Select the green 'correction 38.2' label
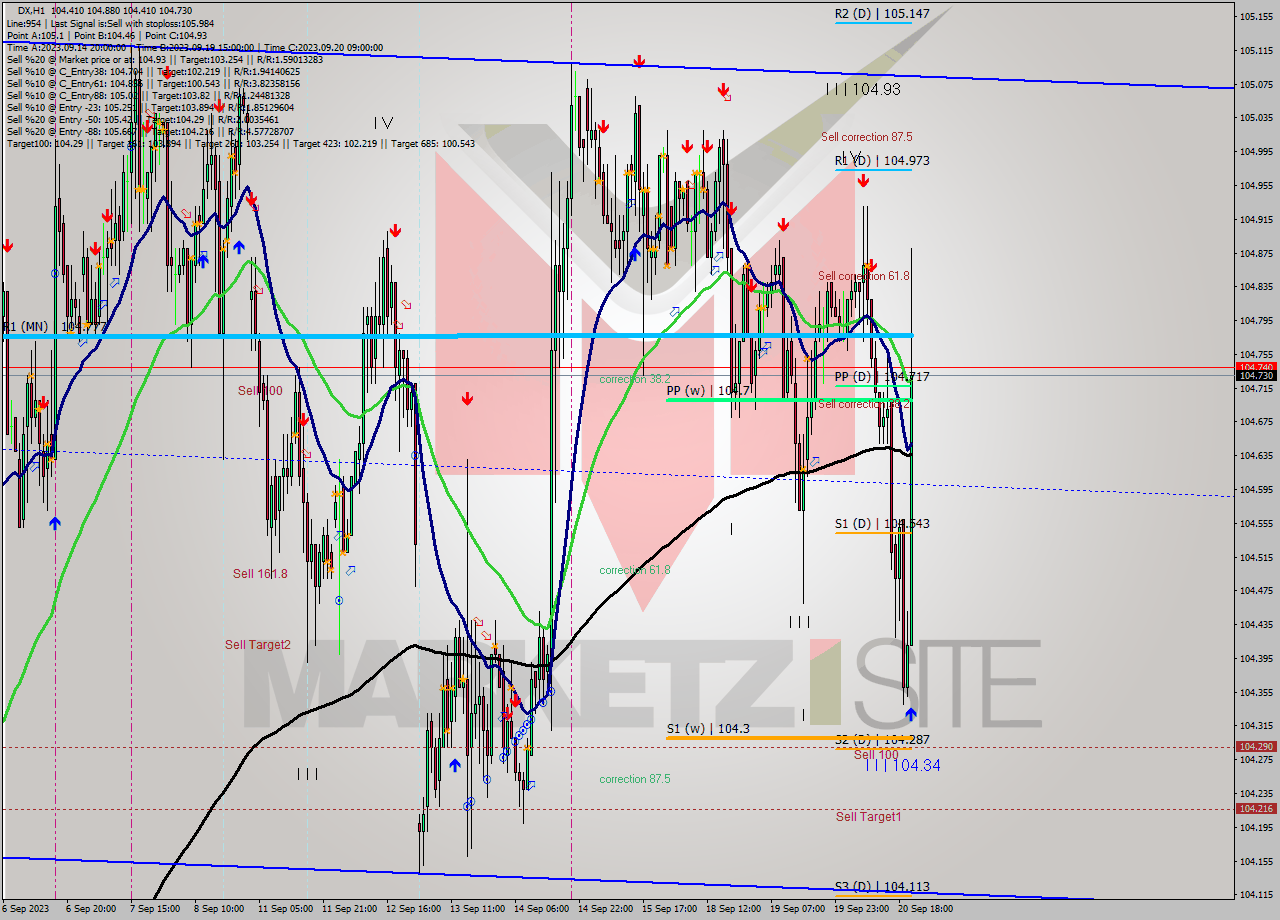1280x920 pixels. [635, 380]
